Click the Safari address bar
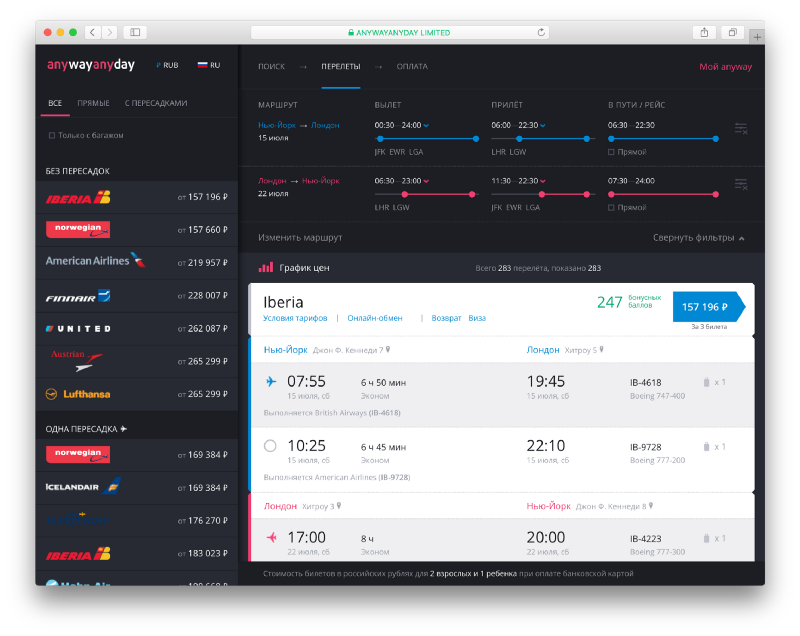Screen dimensions: 800x636 pyautogui.click(x=399, y=32)
